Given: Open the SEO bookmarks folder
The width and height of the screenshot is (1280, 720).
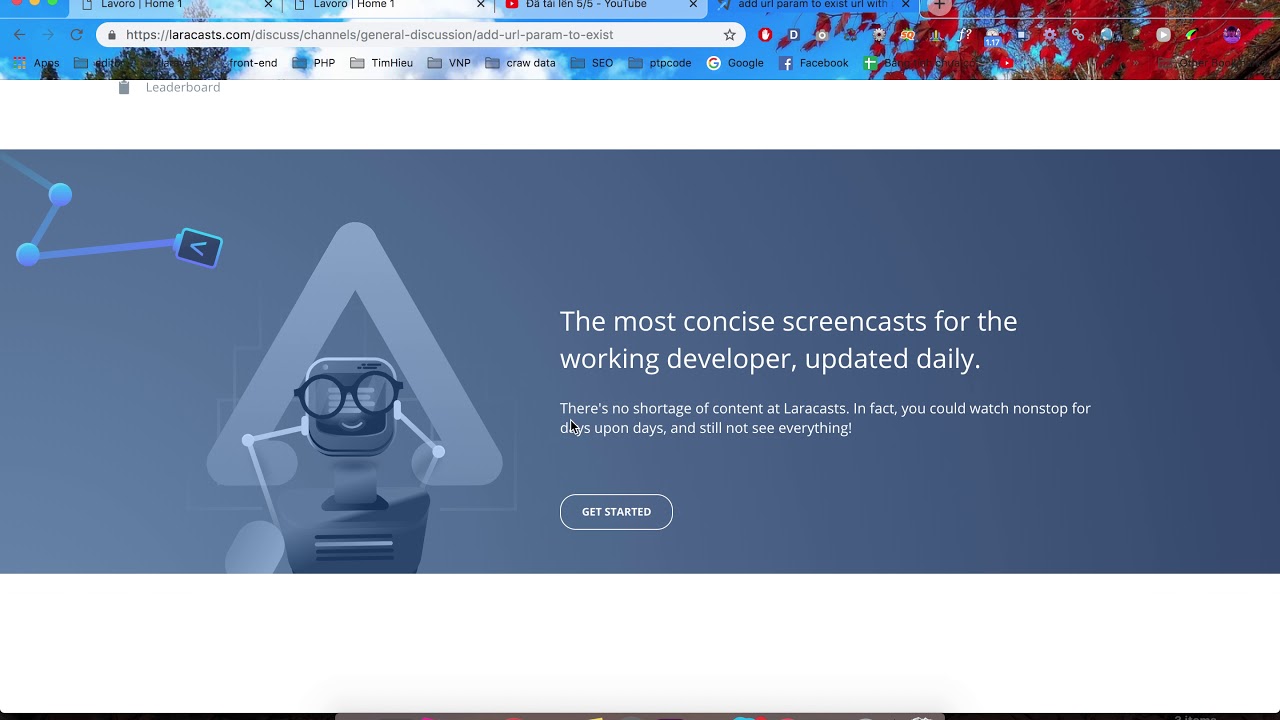Looking at the screenshot, I should click(x=592, y=63).
